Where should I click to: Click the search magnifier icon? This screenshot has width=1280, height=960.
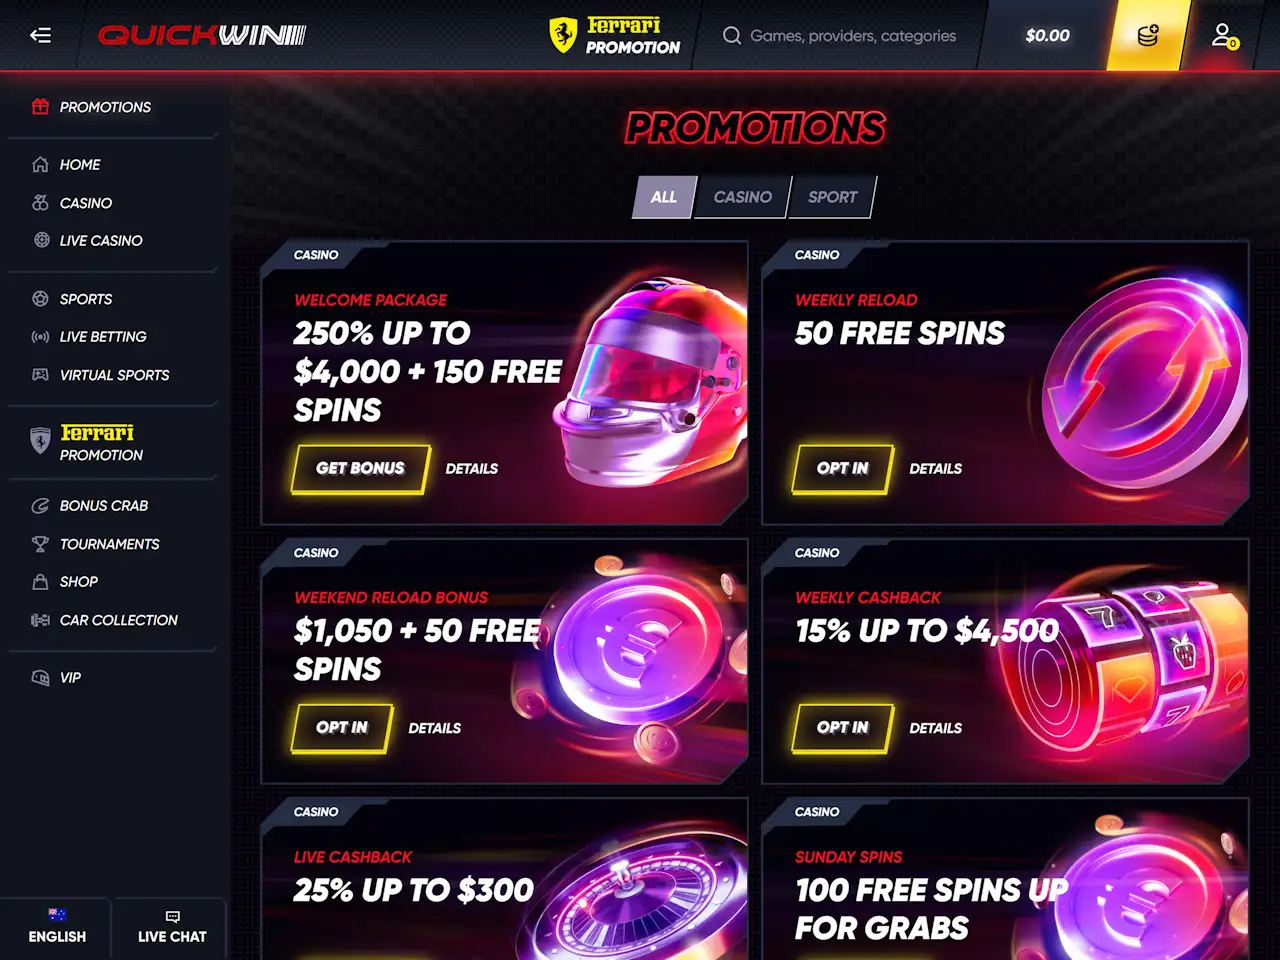point(732,36)
